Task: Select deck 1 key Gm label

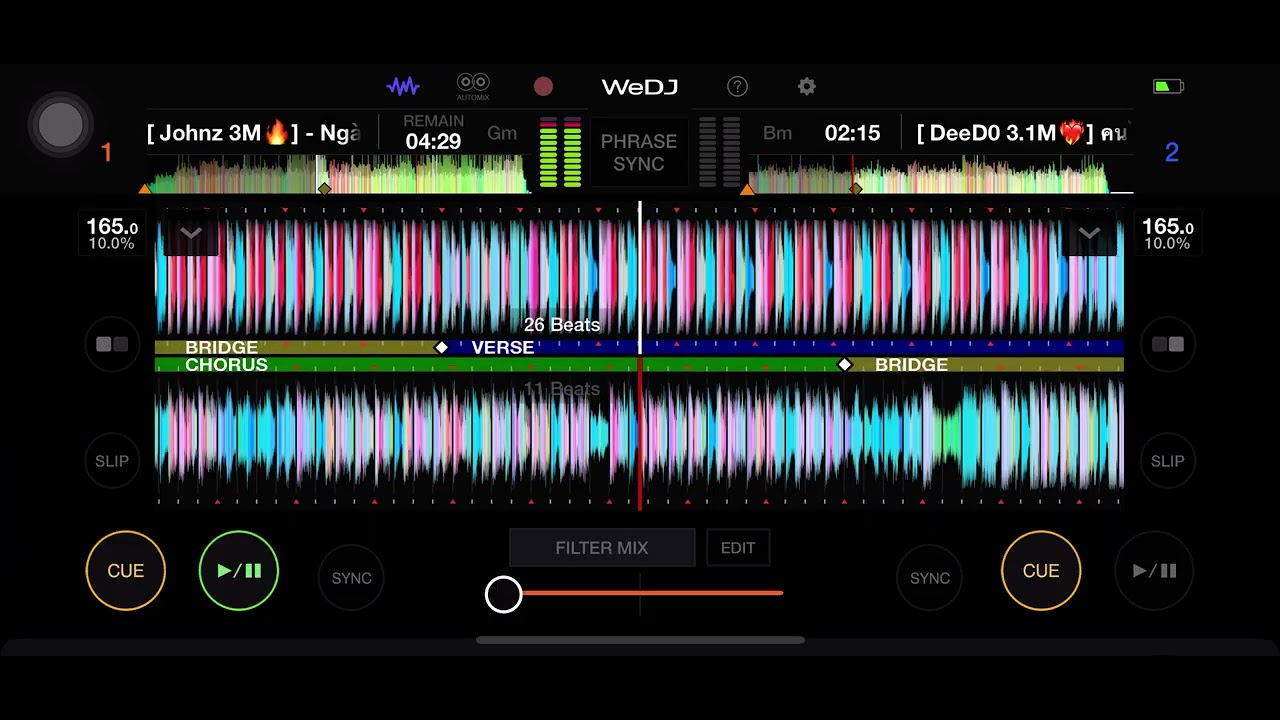Action: [502, 133]
